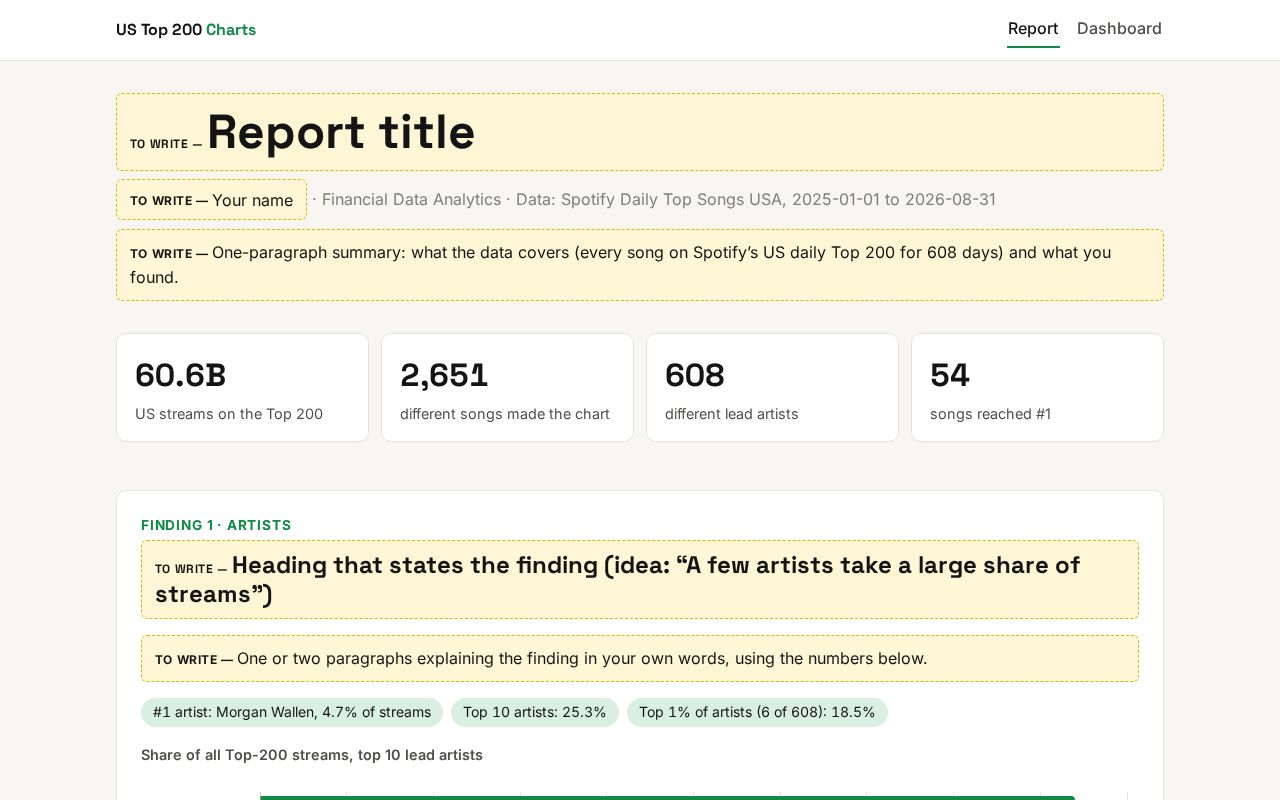Click the chart caption about top 10 lead artists
This screenshot has height=800, width=1280.
[312, 755]
